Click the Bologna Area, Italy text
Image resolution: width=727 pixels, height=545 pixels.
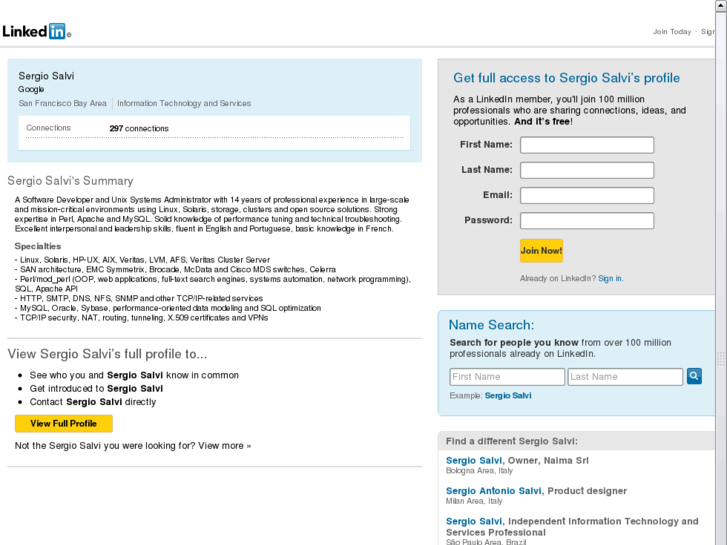pos(479,471)
